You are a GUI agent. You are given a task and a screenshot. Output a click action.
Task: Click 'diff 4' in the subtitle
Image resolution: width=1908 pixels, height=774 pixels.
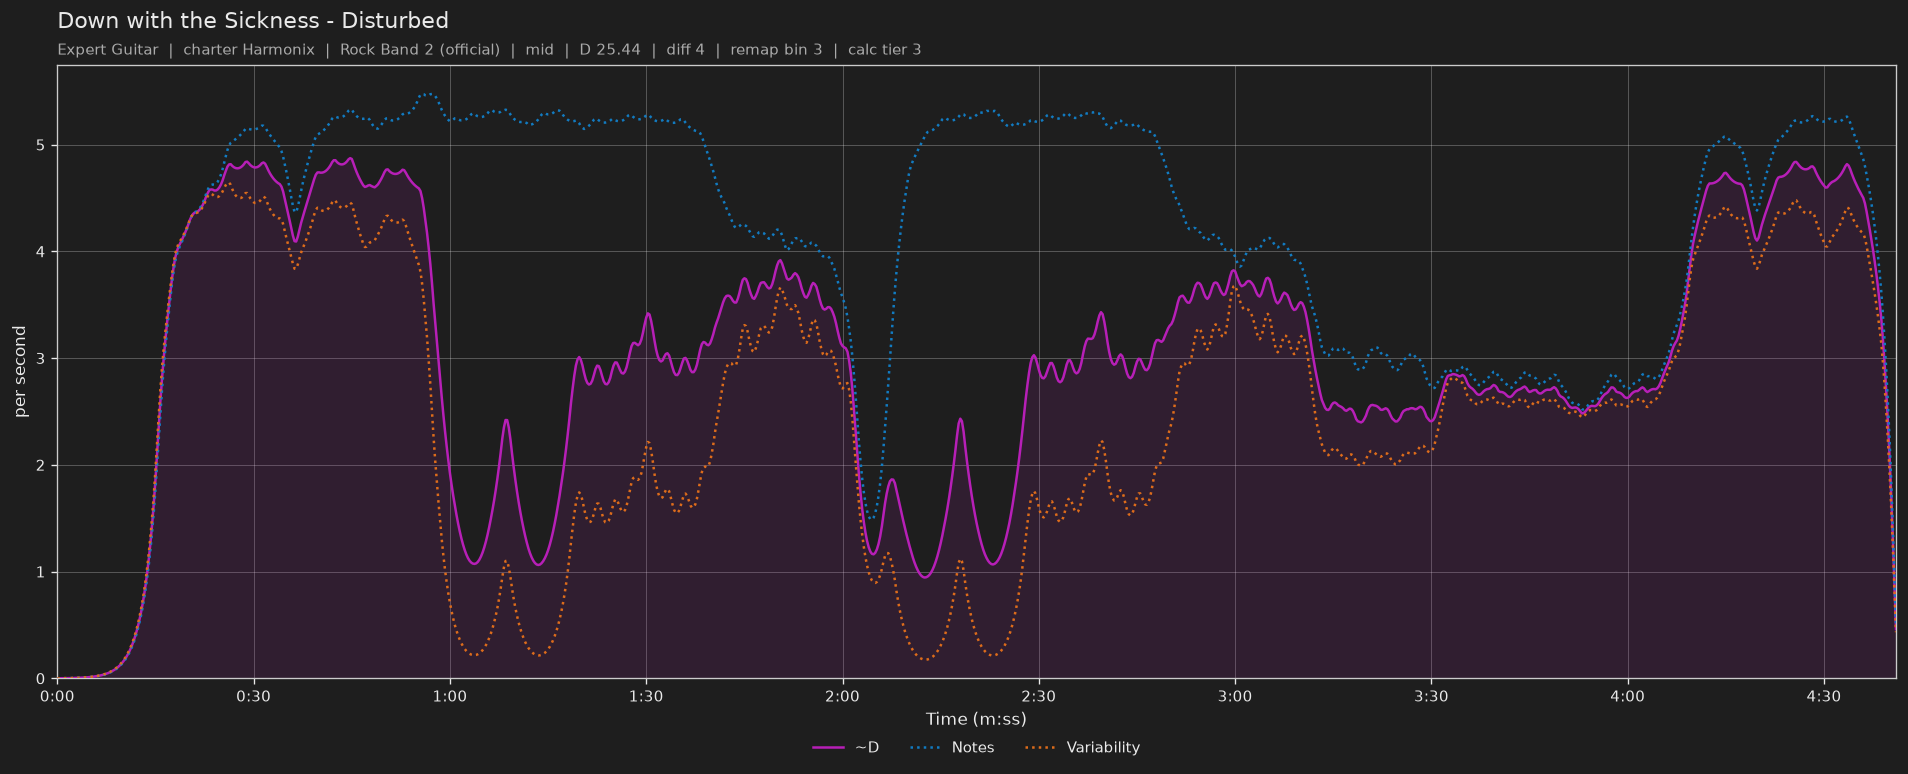click(686, 50)
